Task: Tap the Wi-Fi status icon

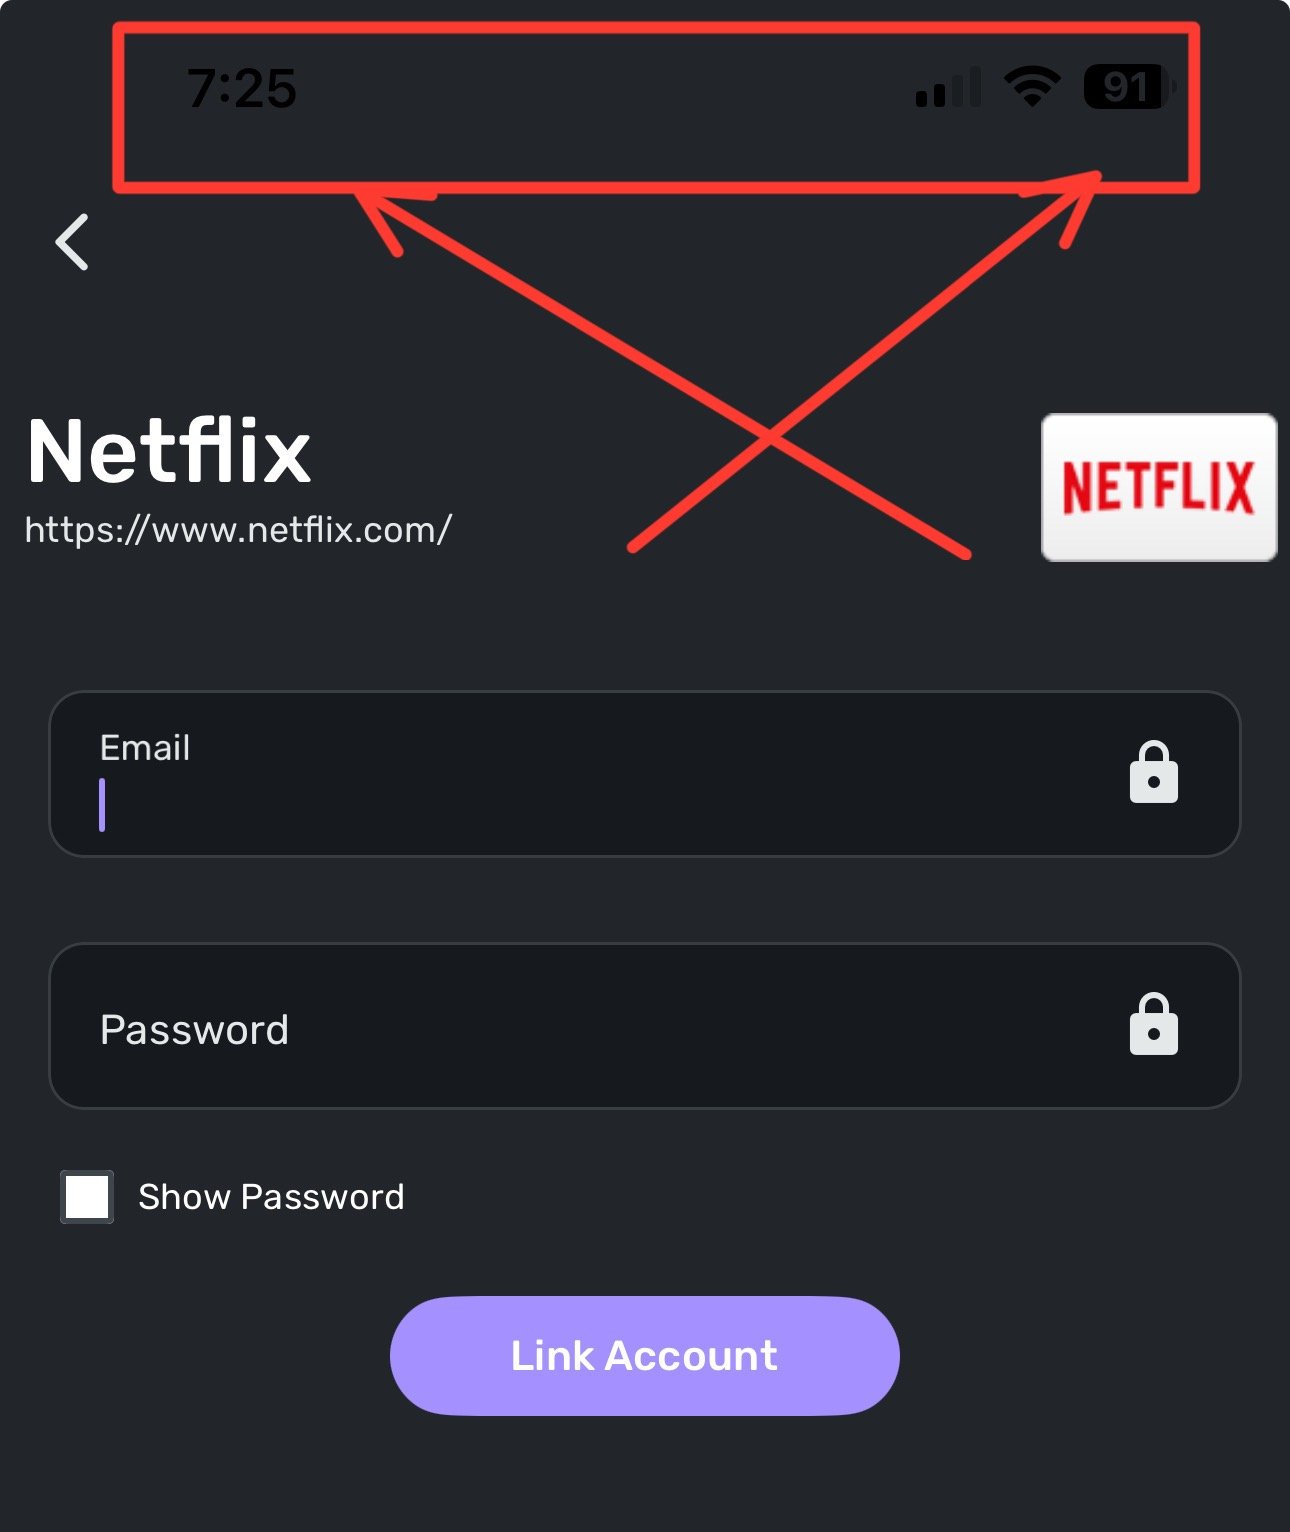Action: click(1032, 87)
